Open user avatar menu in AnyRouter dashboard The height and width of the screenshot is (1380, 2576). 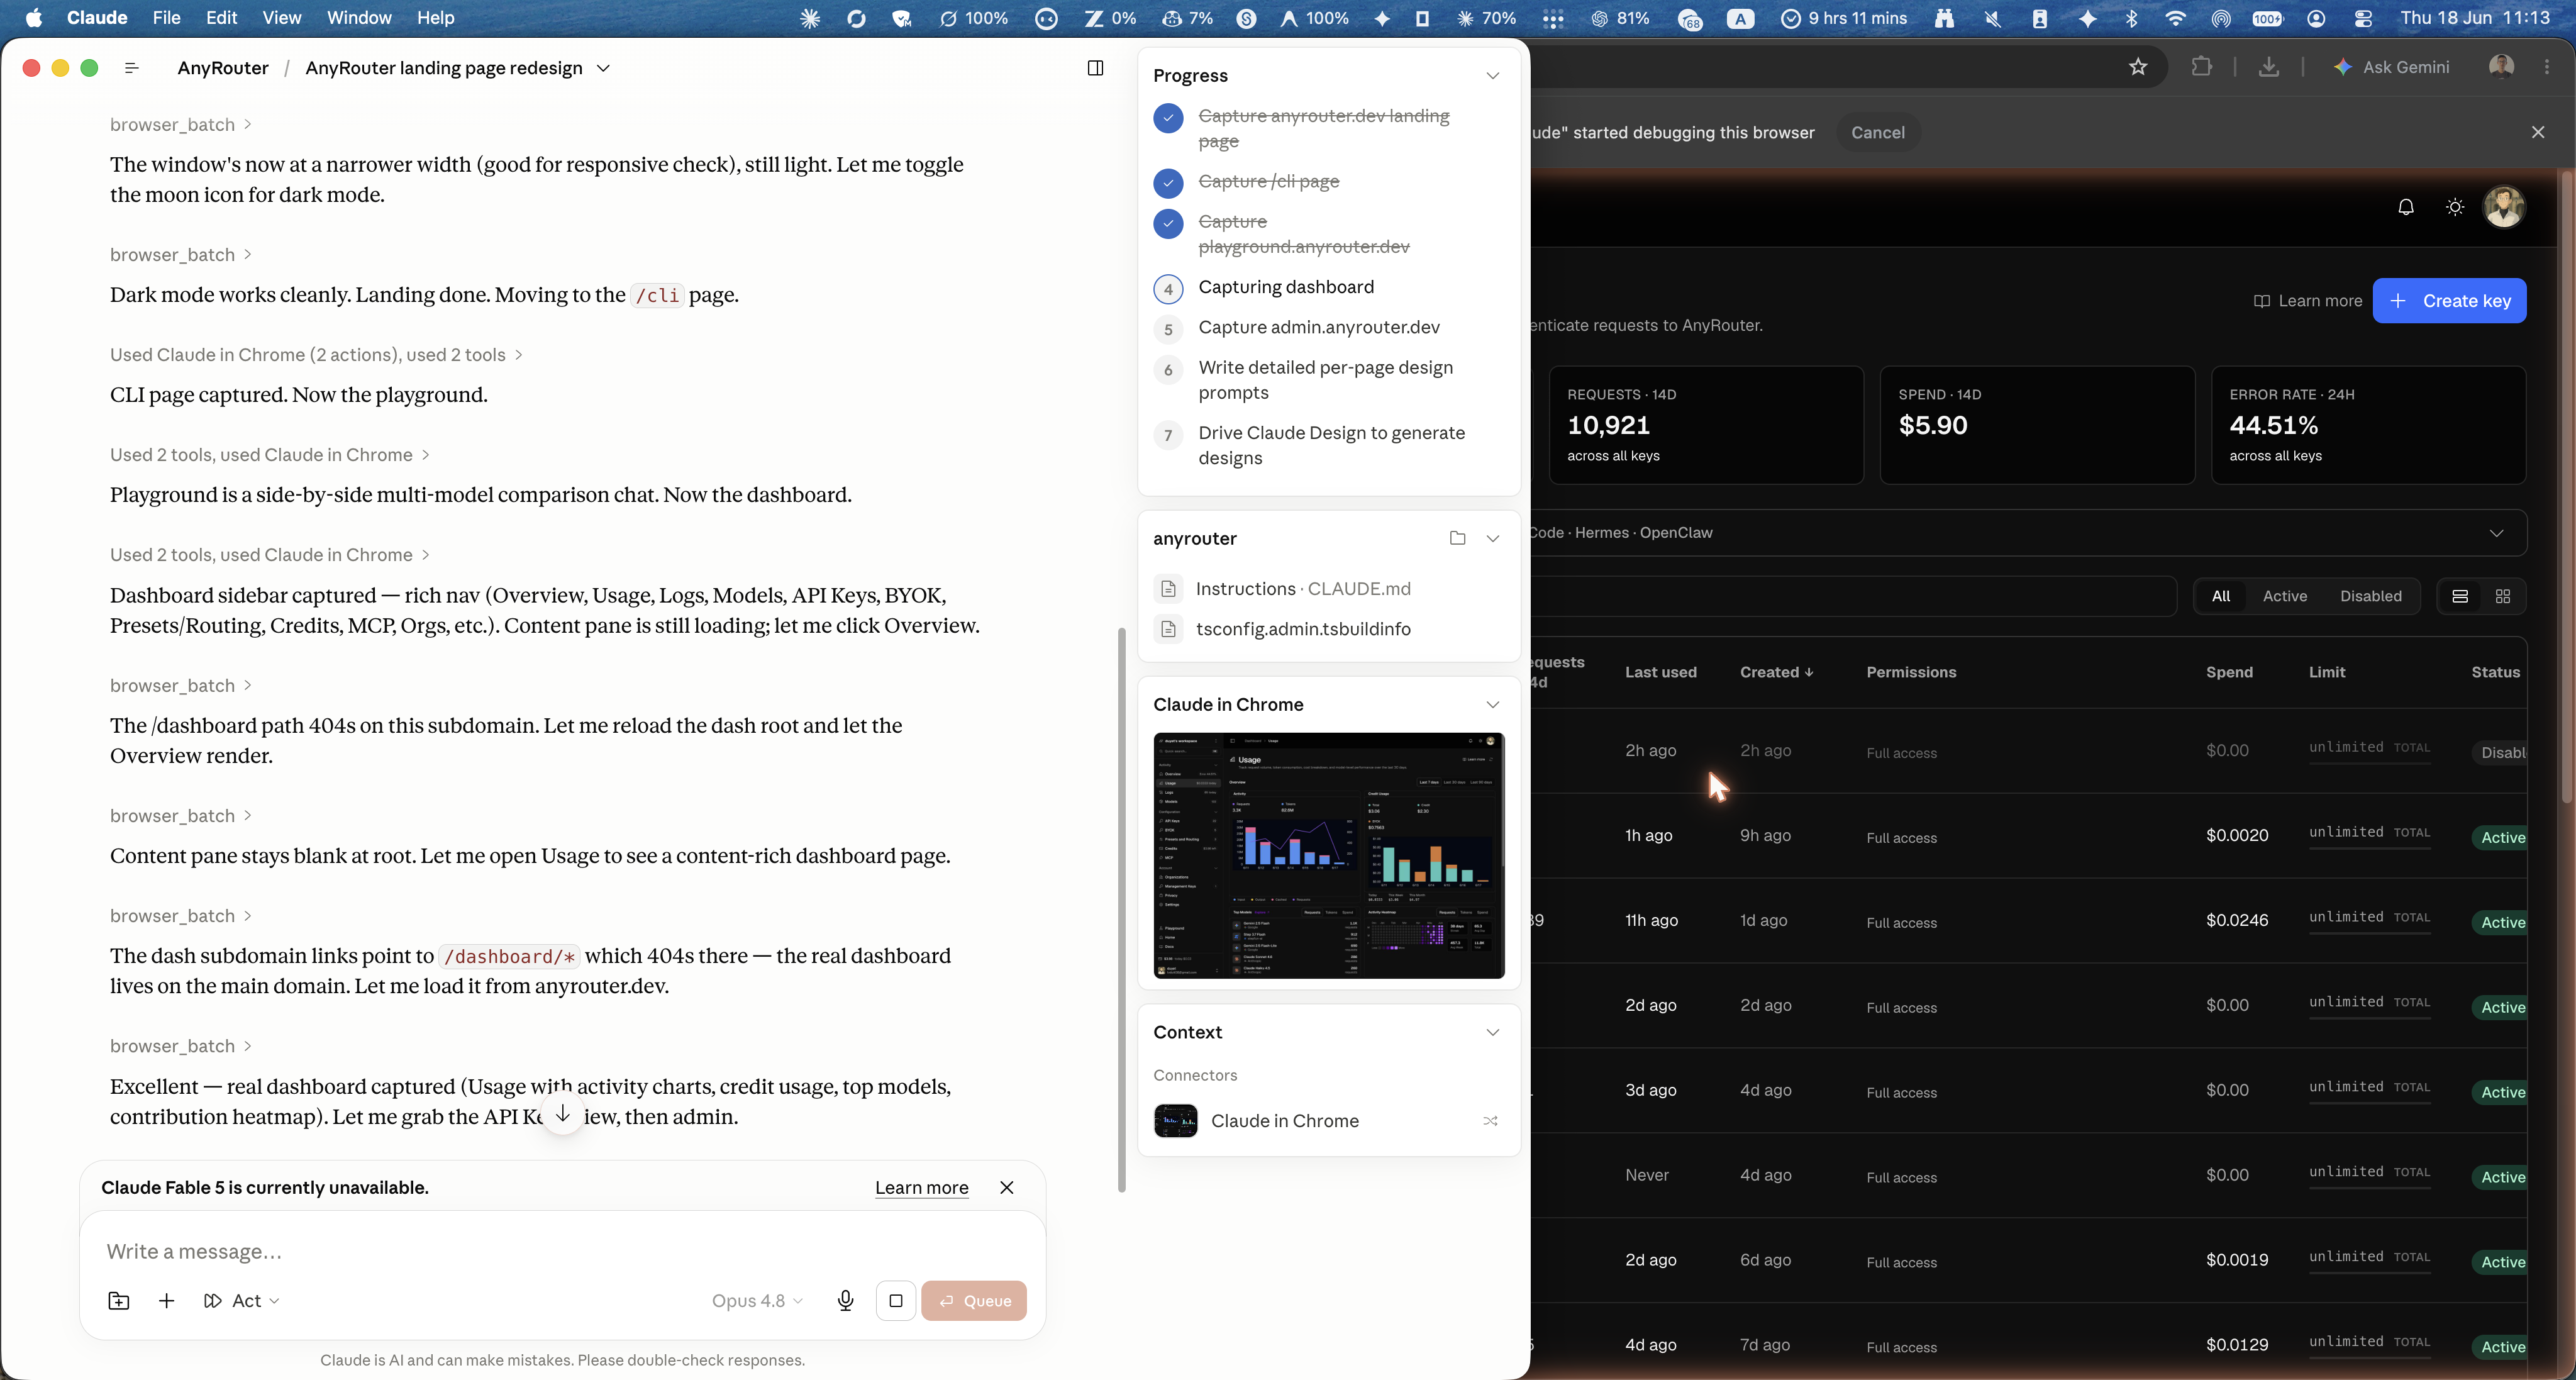click(2504, 207)
